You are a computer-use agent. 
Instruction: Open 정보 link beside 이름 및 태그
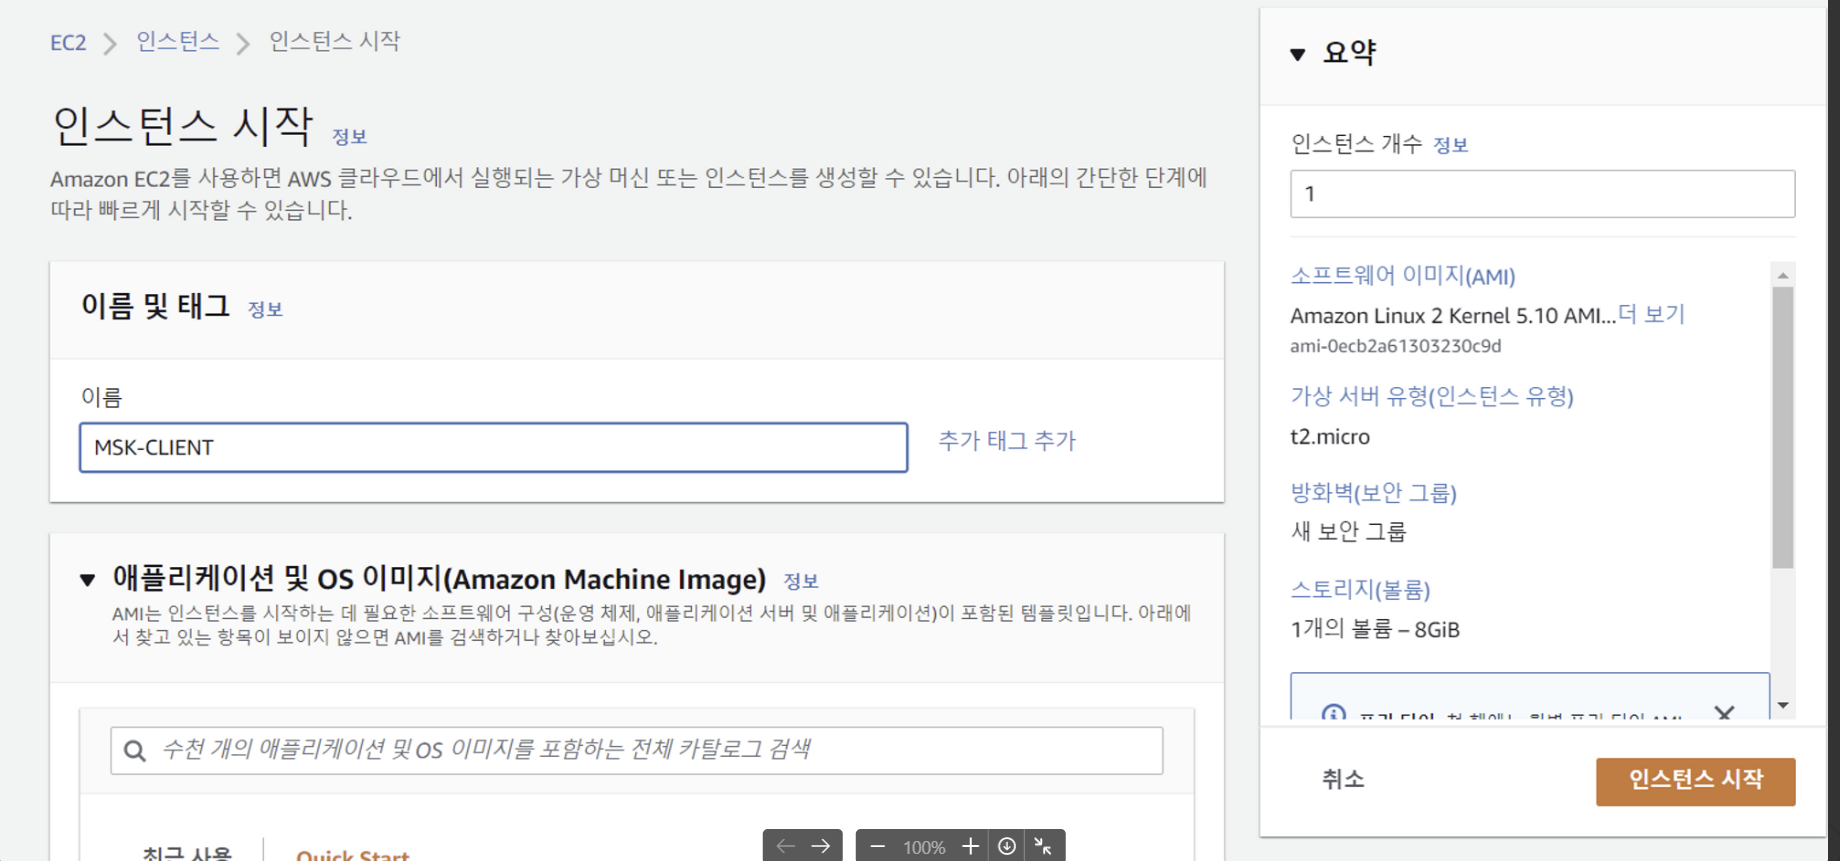pyautogui.click(x=265, y=310)
